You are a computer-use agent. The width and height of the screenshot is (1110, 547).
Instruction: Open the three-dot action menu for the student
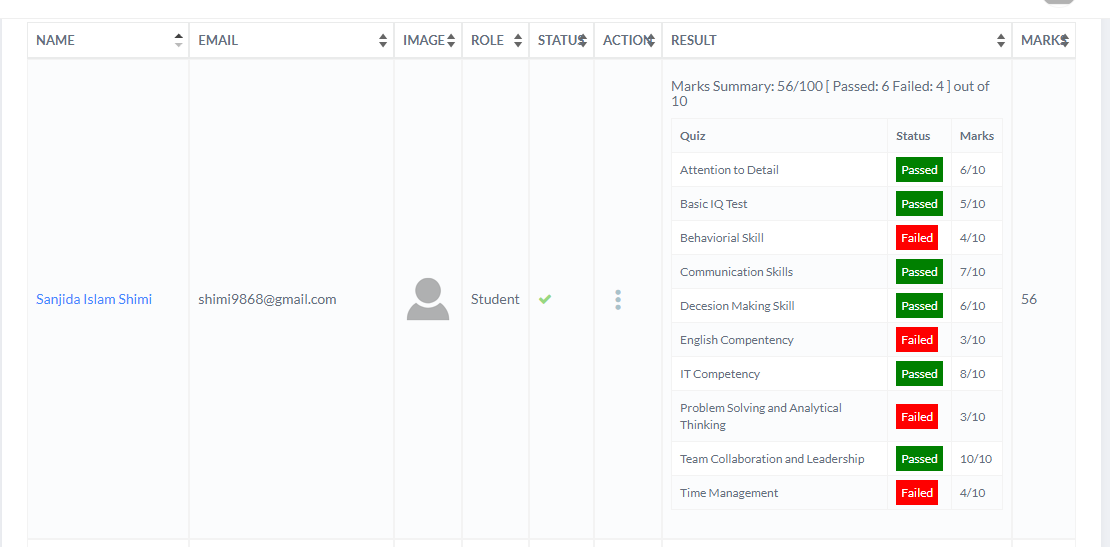tap(618, 299)
